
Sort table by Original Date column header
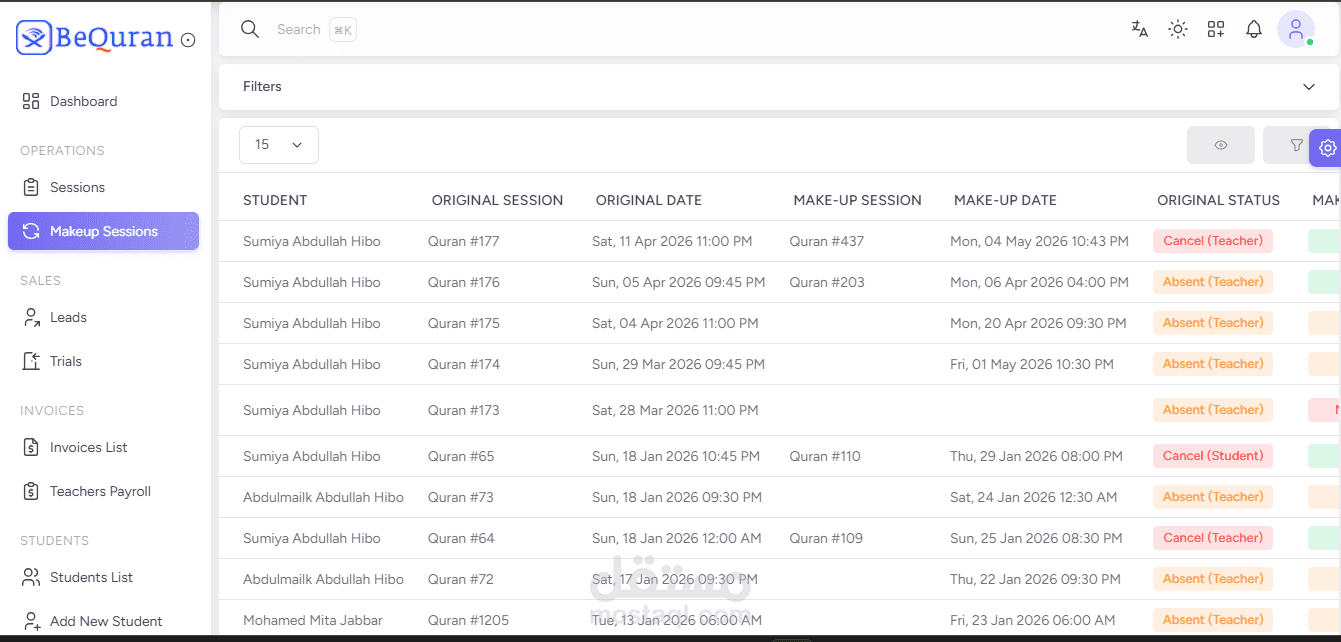pos(648,200)
